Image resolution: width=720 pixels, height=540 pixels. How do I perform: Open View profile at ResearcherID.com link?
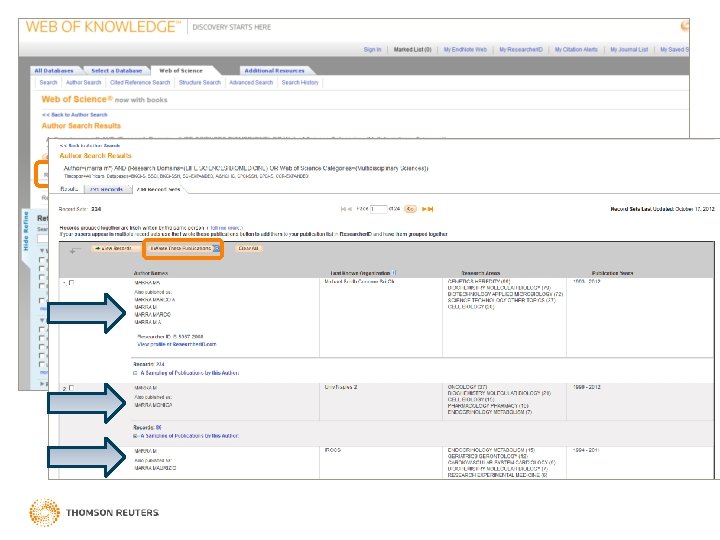176,344
